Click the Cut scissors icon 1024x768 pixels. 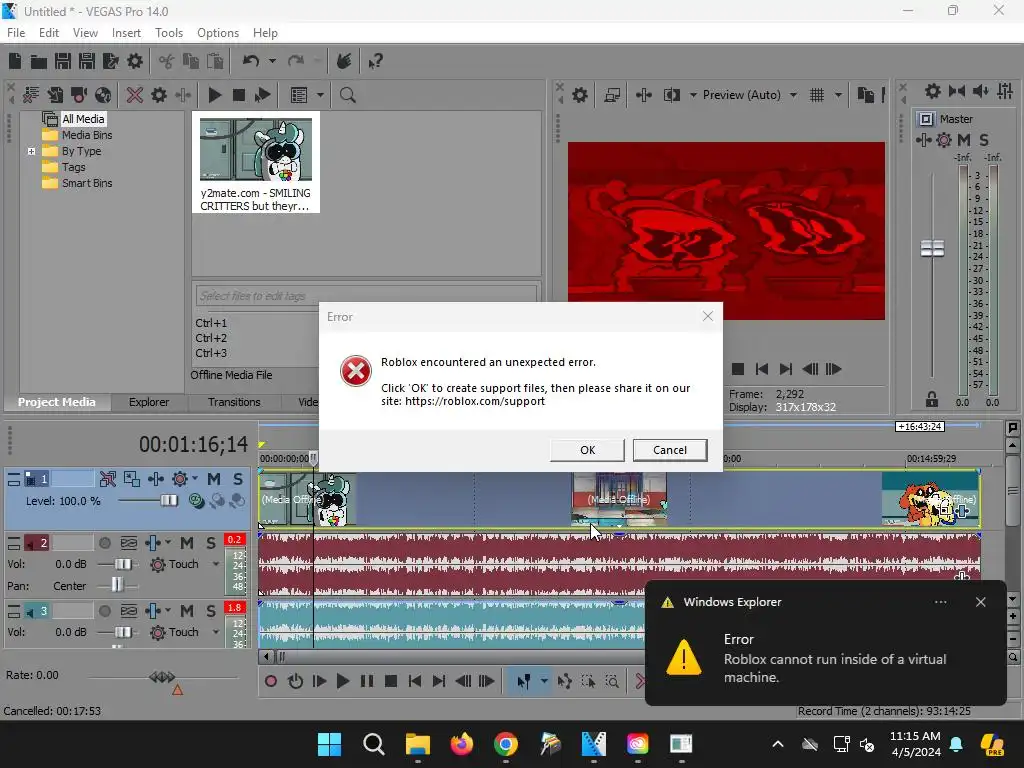click(x=167, y=61)
